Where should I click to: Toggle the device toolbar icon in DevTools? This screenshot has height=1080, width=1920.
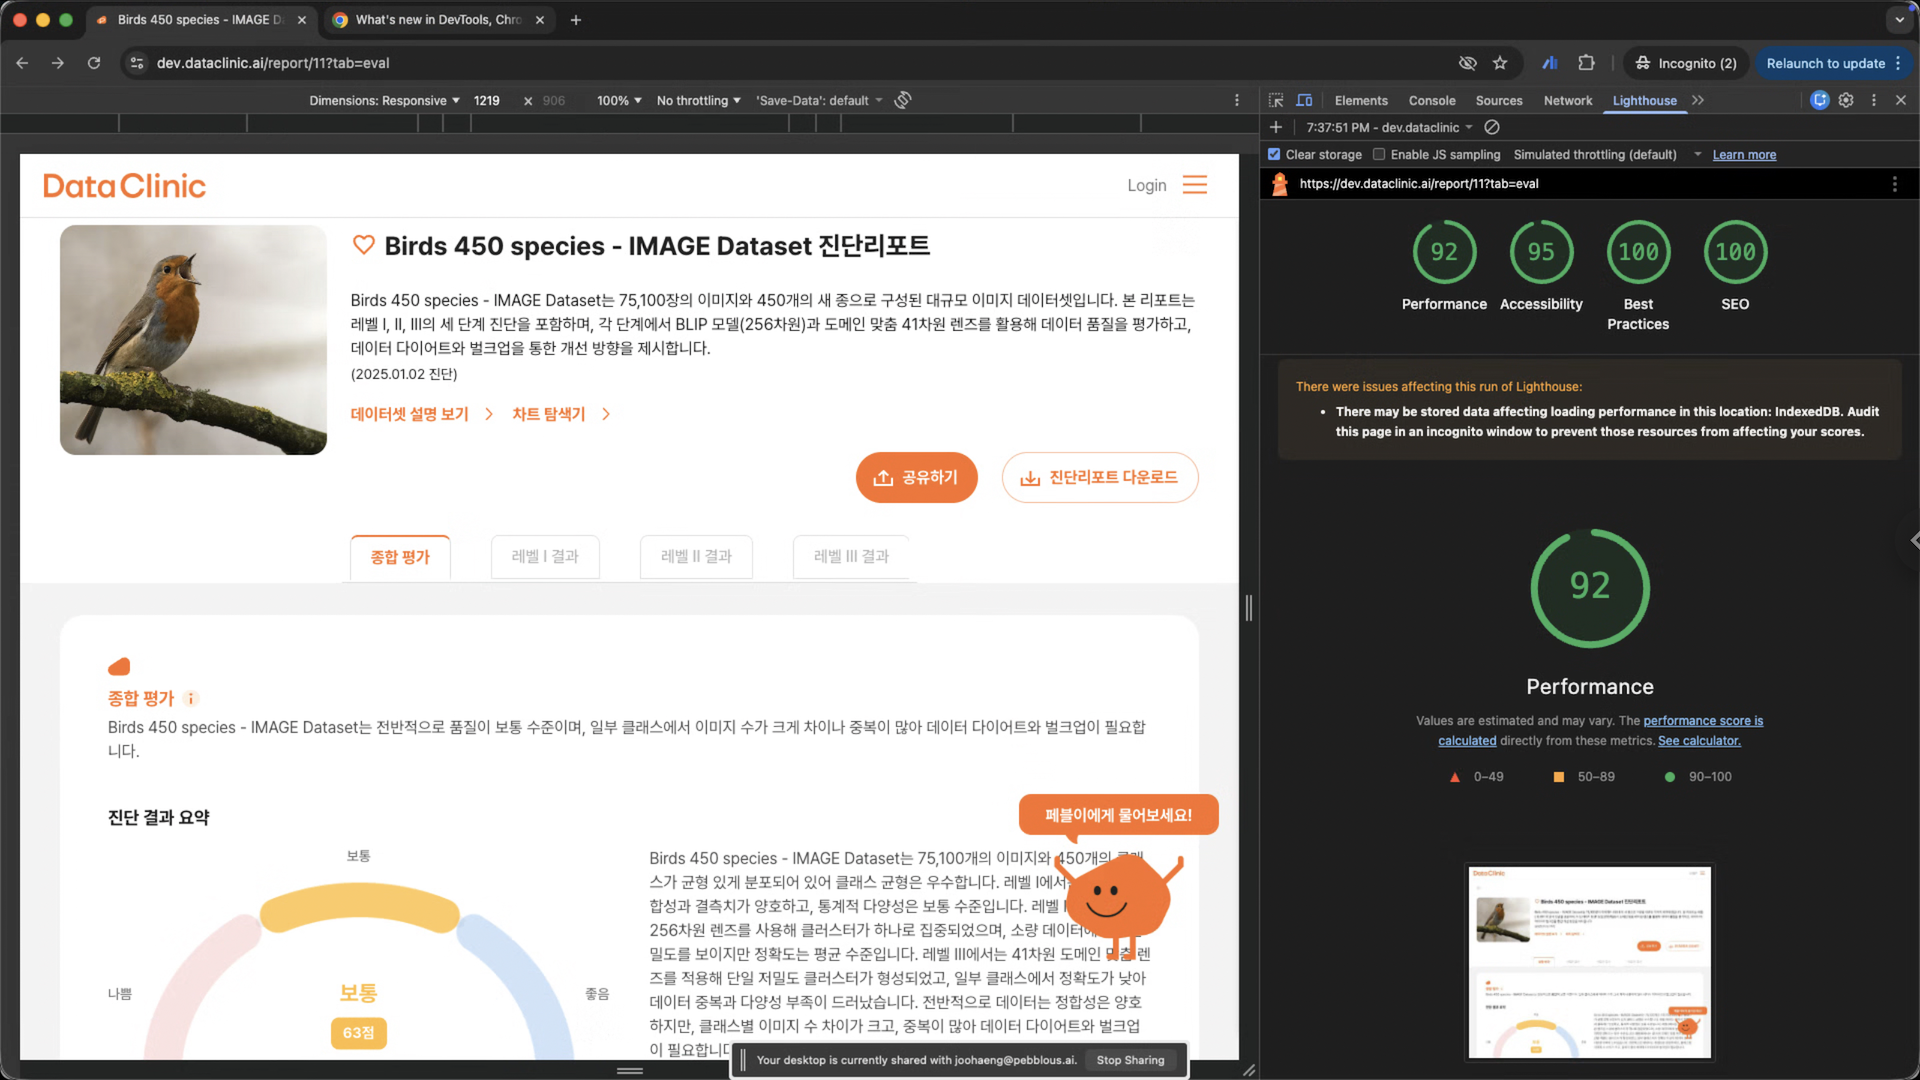pos(1305,100)
